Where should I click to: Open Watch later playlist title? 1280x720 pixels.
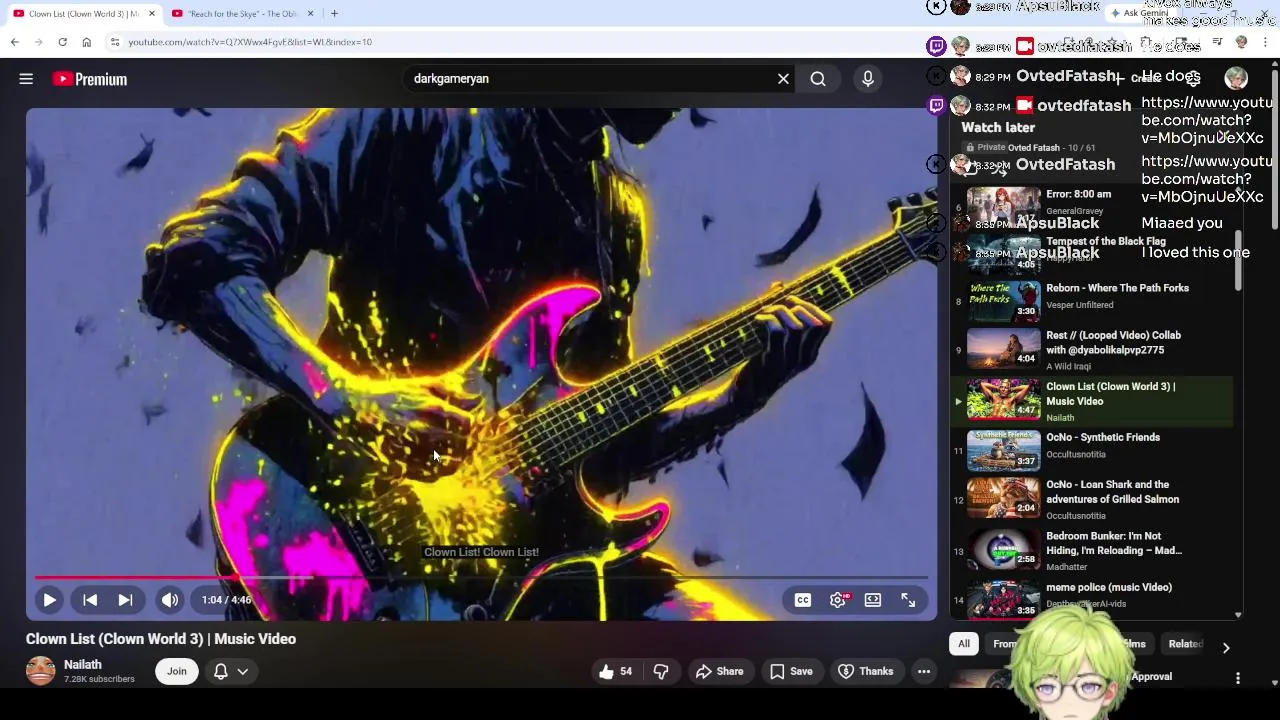[x=998, y=127]
